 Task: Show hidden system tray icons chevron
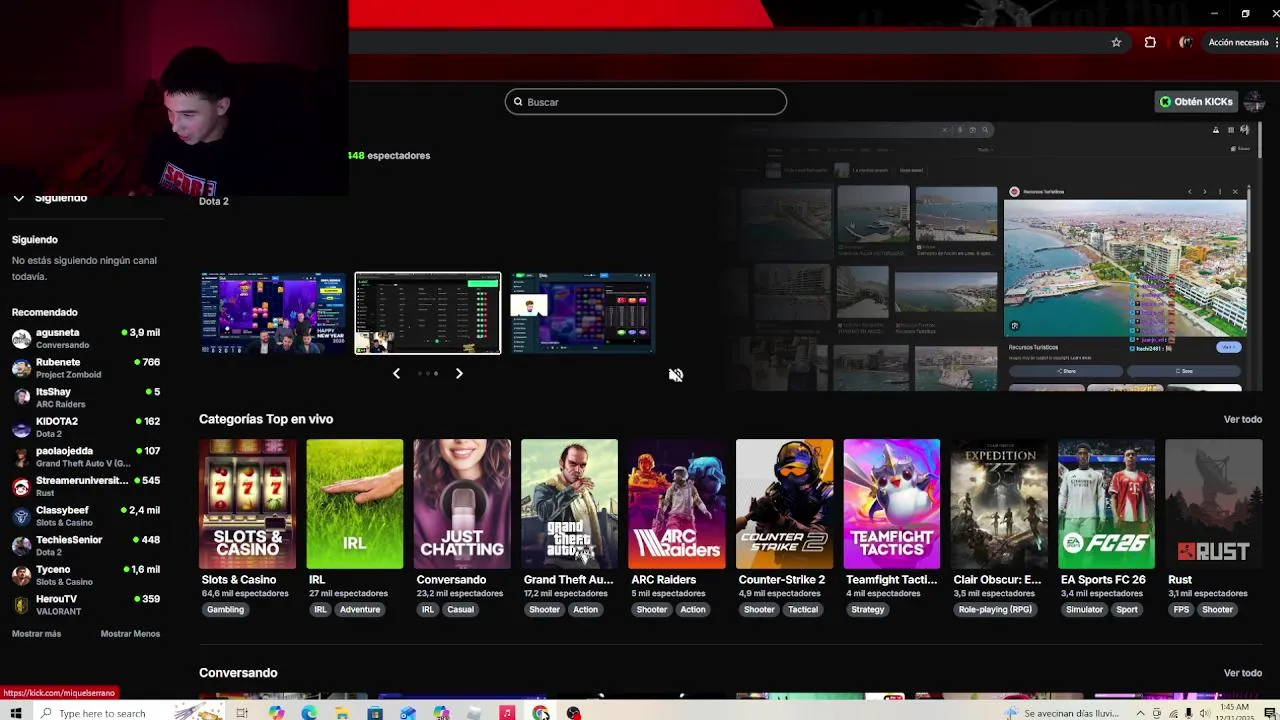(1141, 713)
